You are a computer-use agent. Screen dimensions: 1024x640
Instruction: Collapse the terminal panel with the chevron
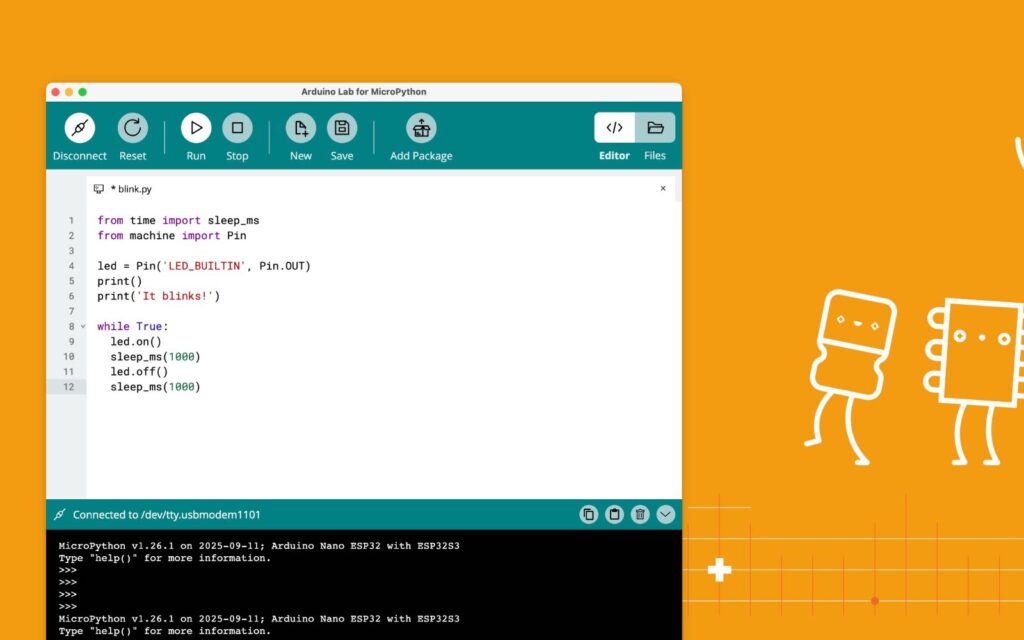pos(666,515)
